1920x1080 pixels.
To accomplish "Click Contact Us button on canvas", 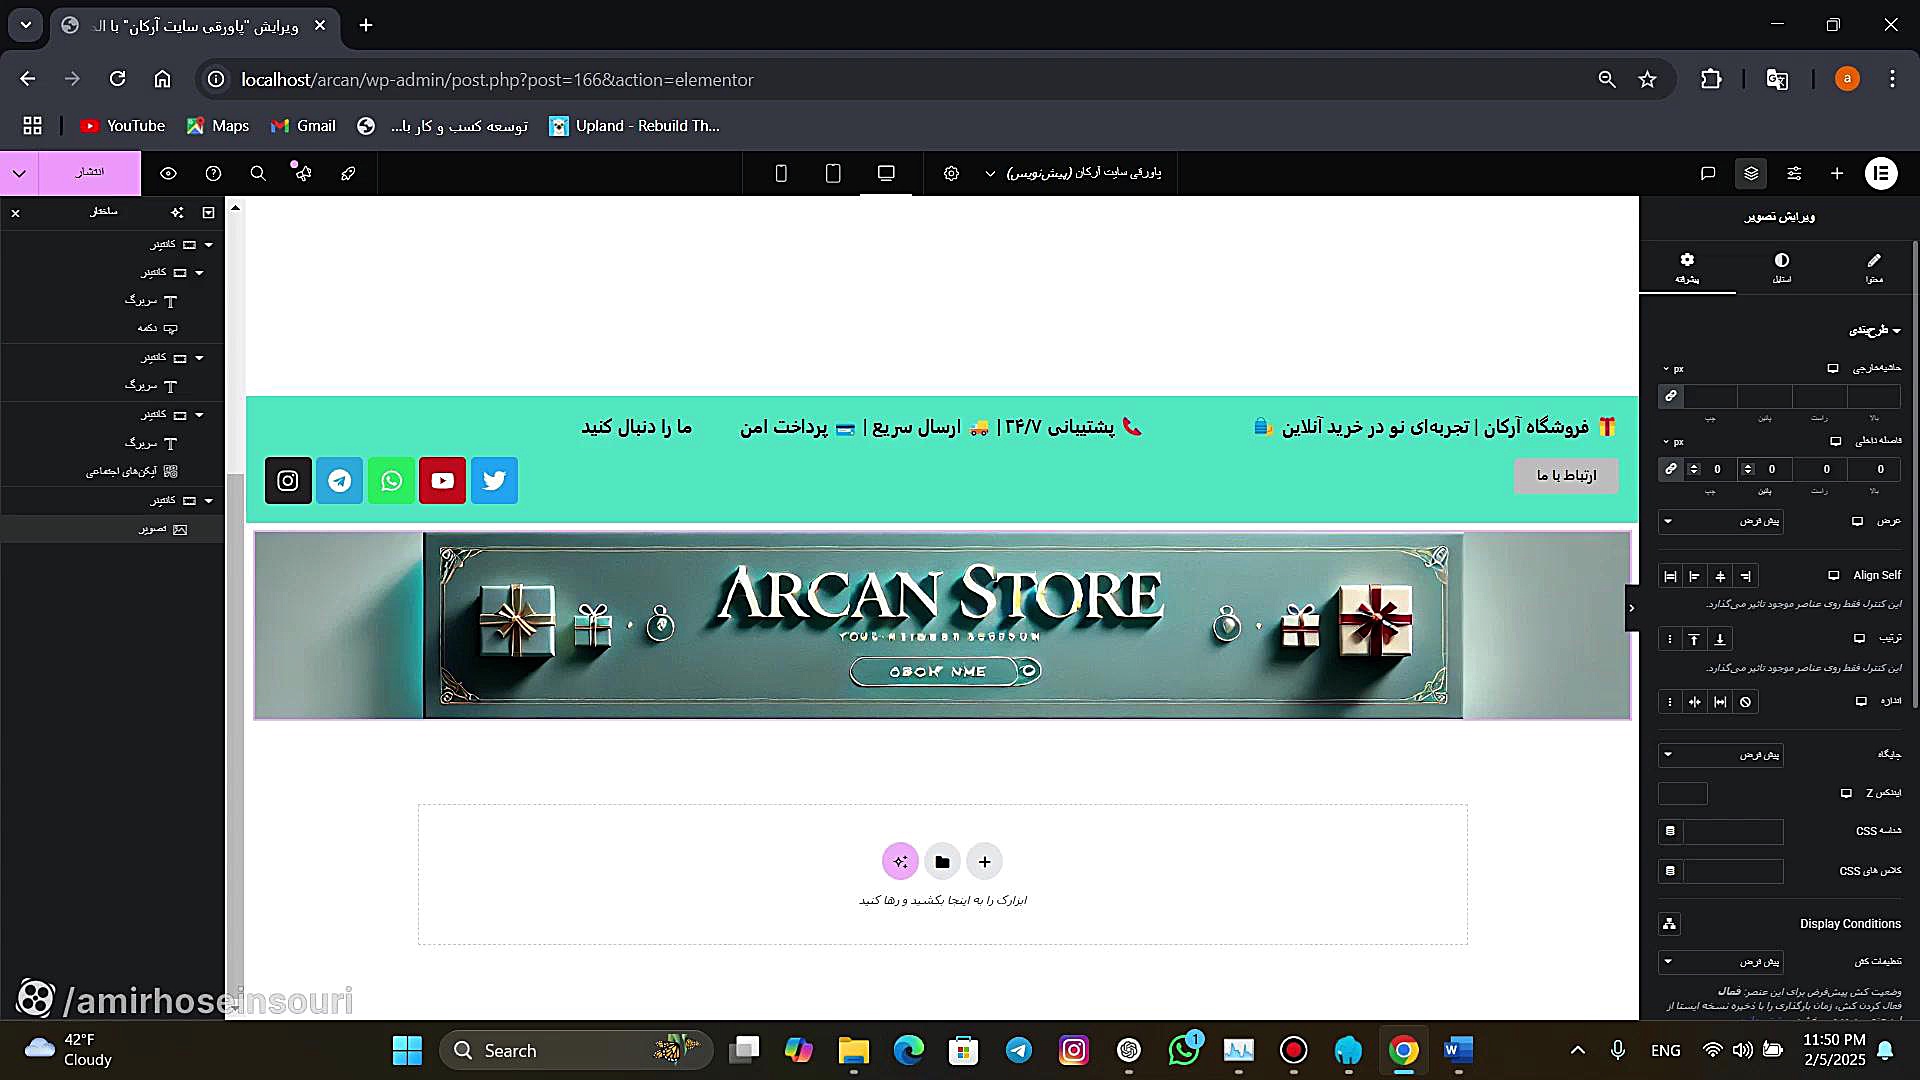I will 1566,475.
